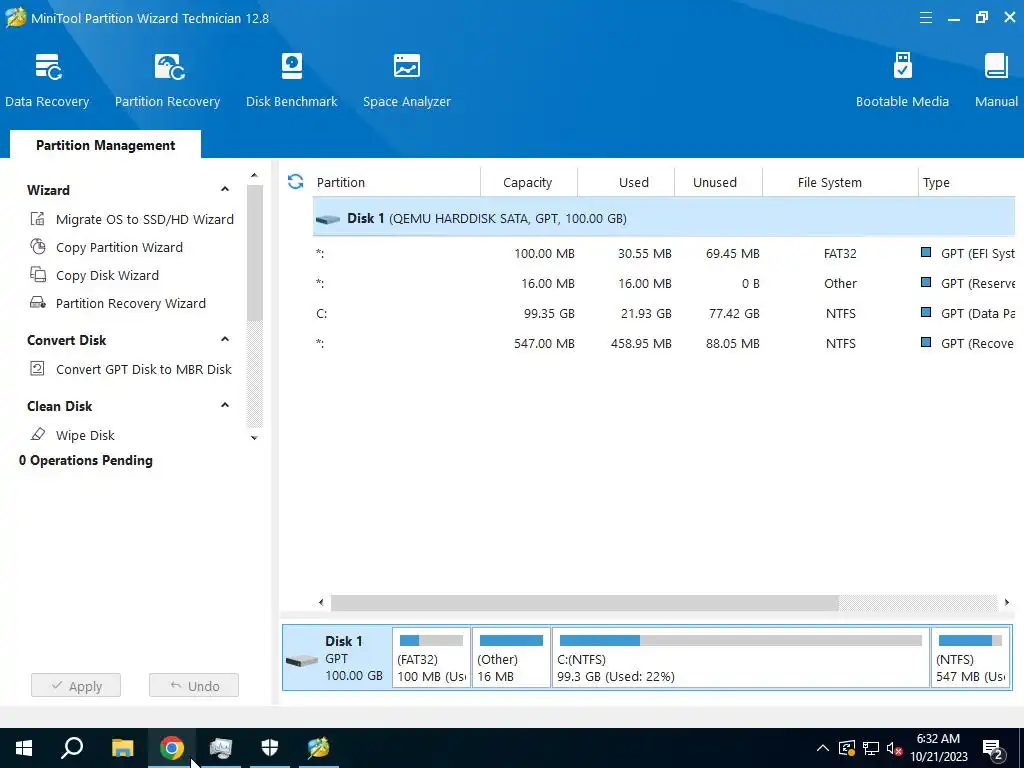Image resolution: width=1024 pixels, height=768 pixels.
Task: Click the Apply button
Action: coord(76,686)
